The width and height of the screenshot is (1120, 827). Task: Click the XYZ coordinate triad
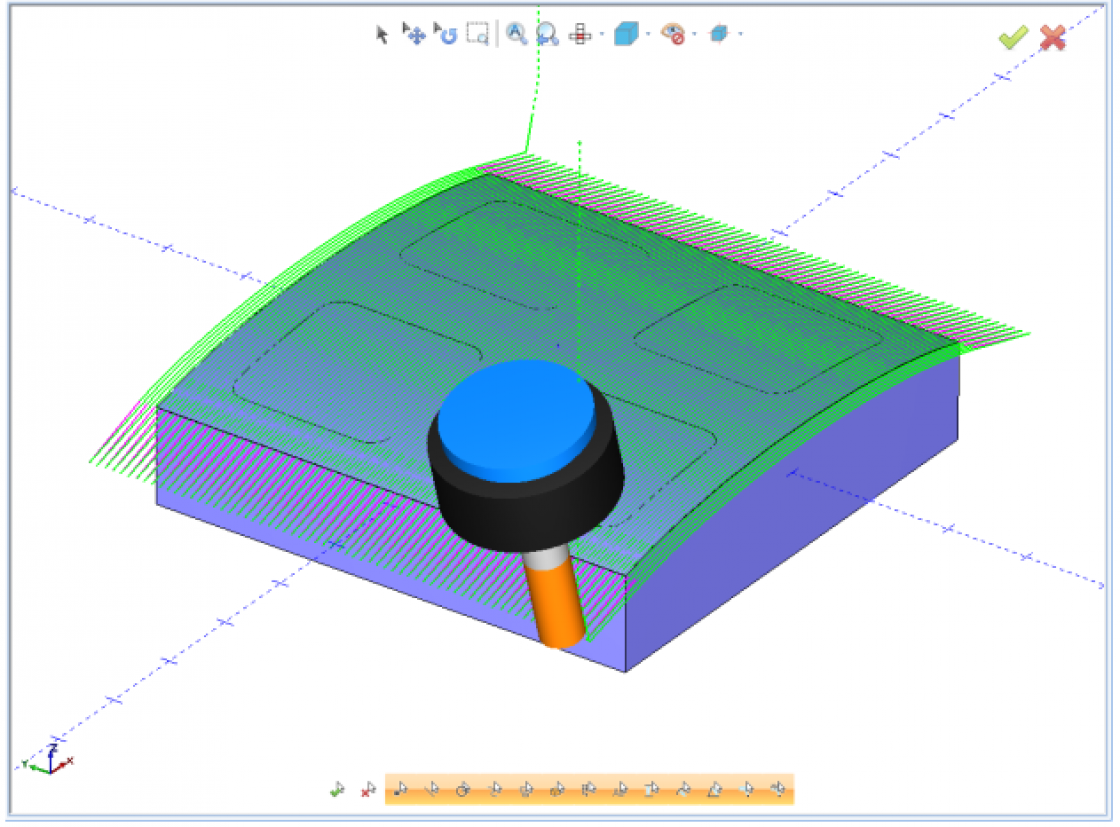click(x=48, y=761)
